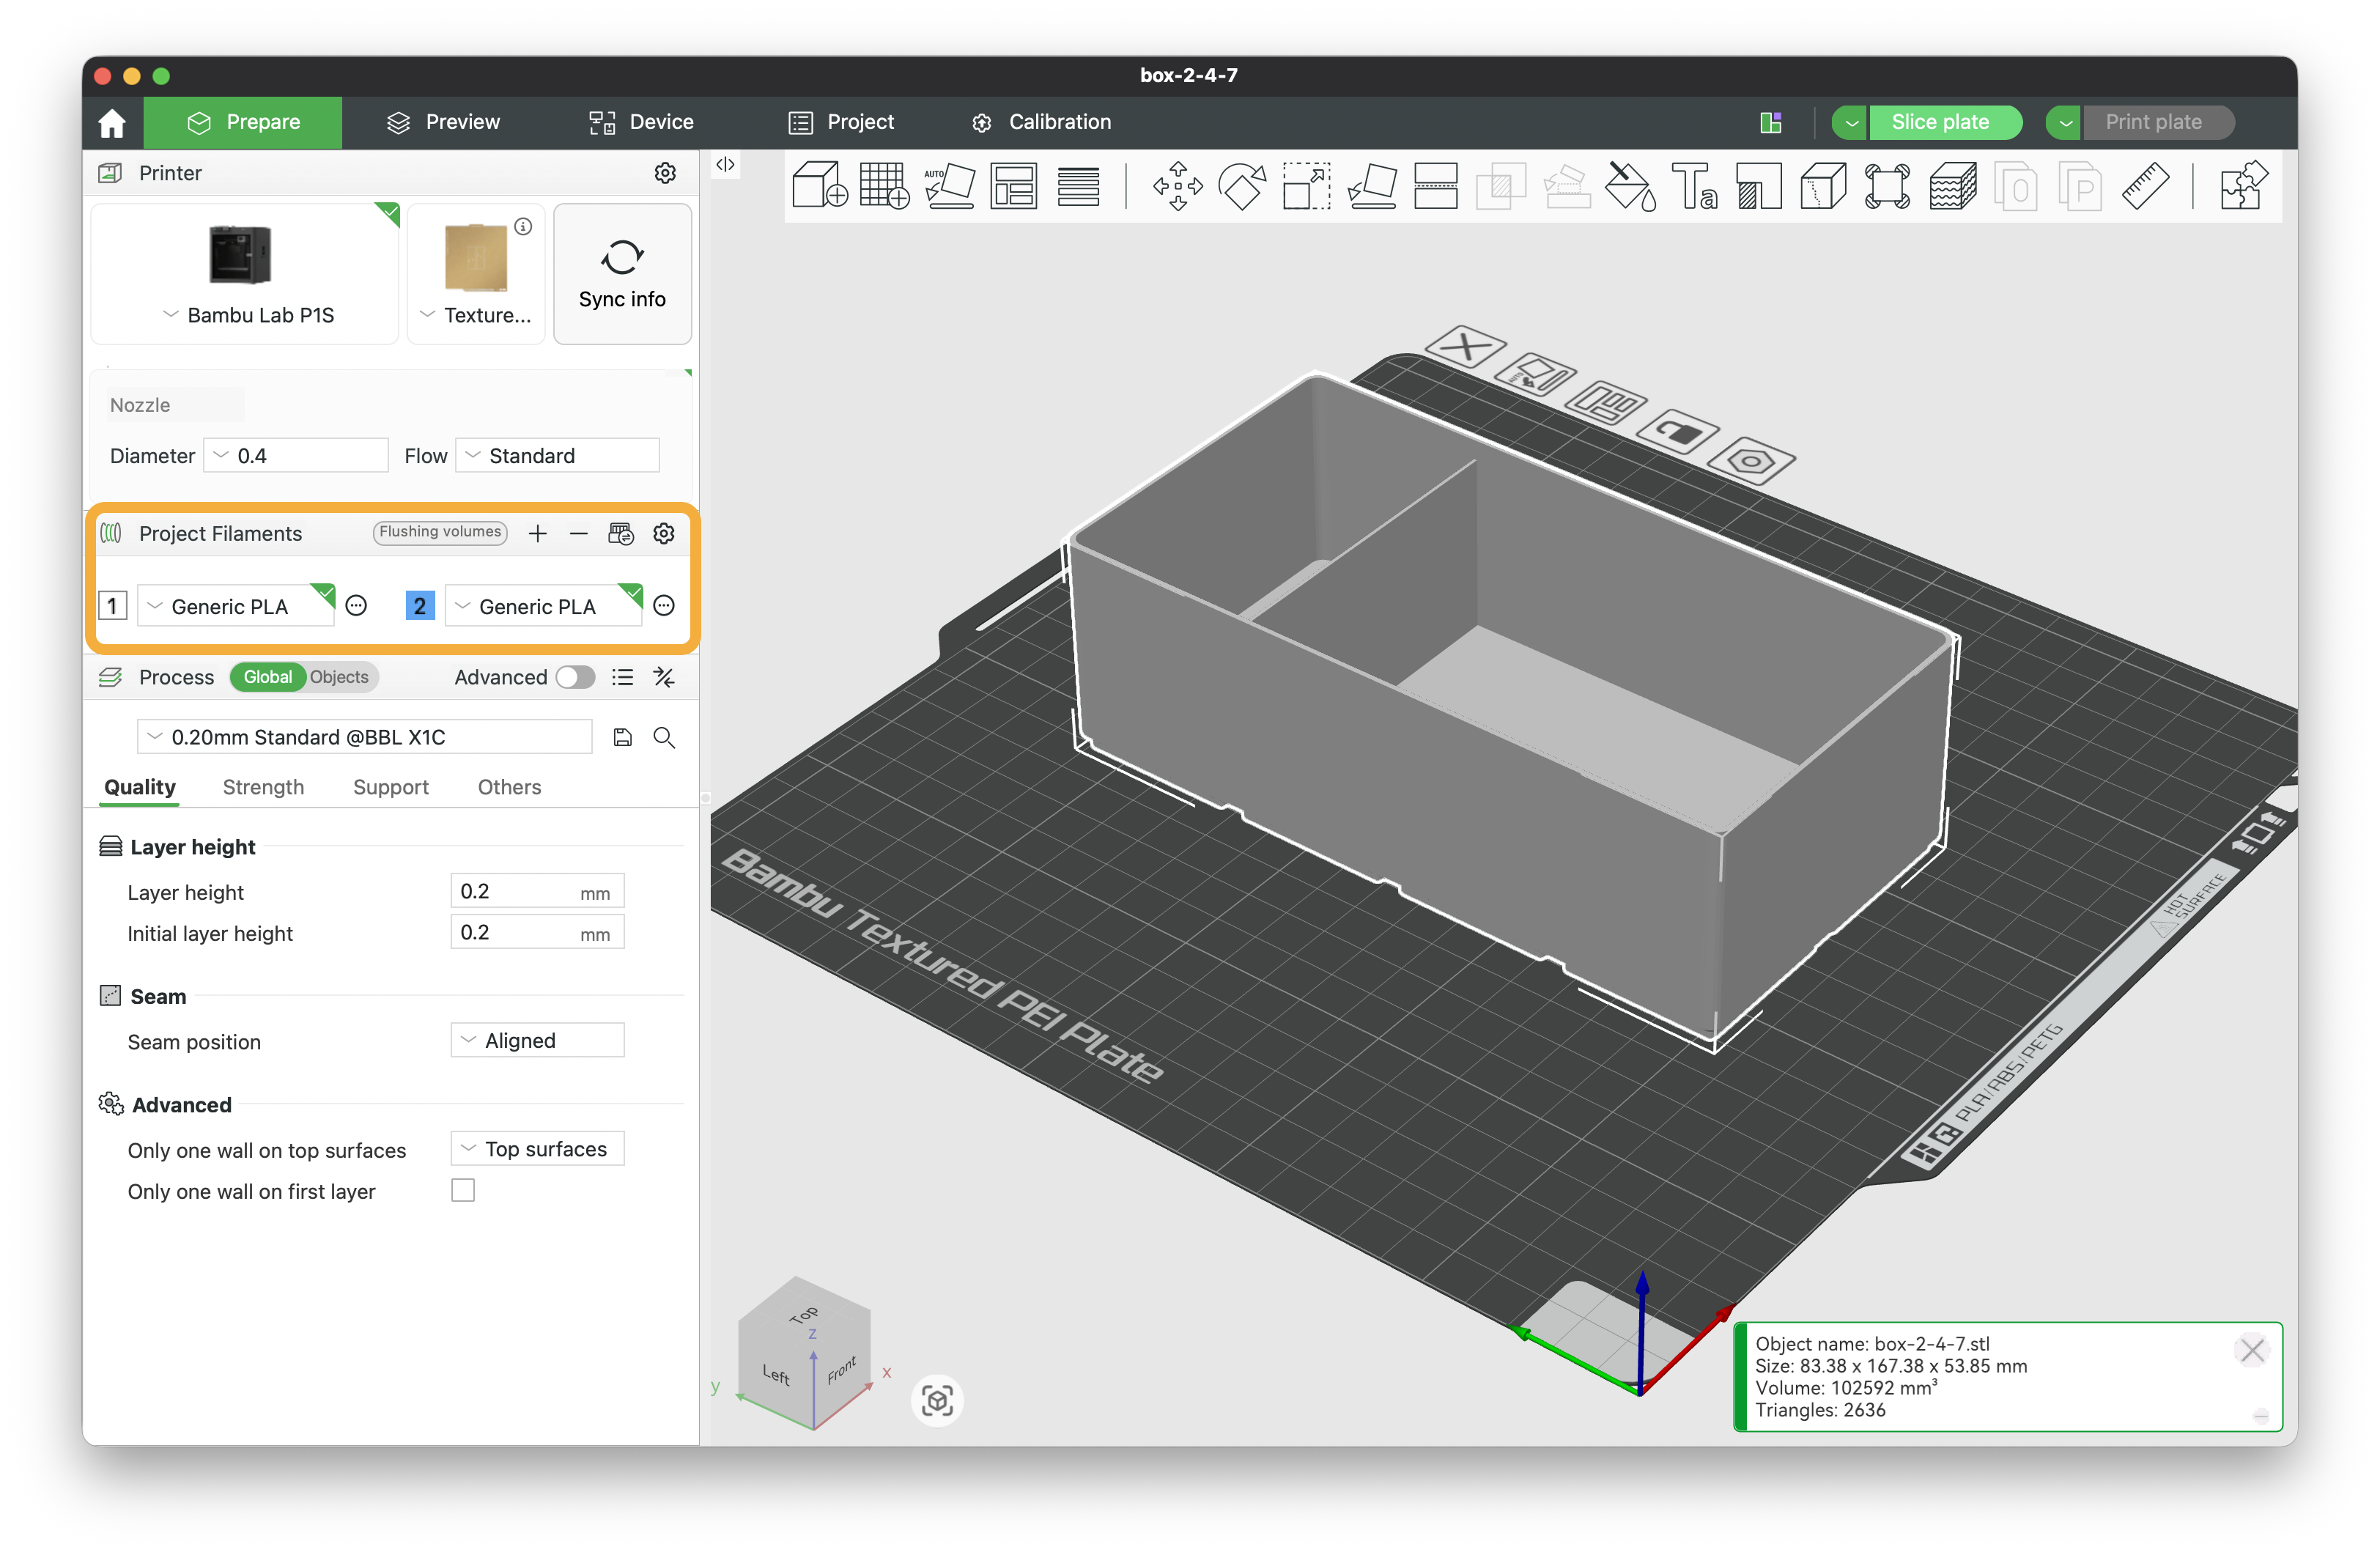Switch to the Strength tab
2380x1555 pixels.
(x=263, y=787)
